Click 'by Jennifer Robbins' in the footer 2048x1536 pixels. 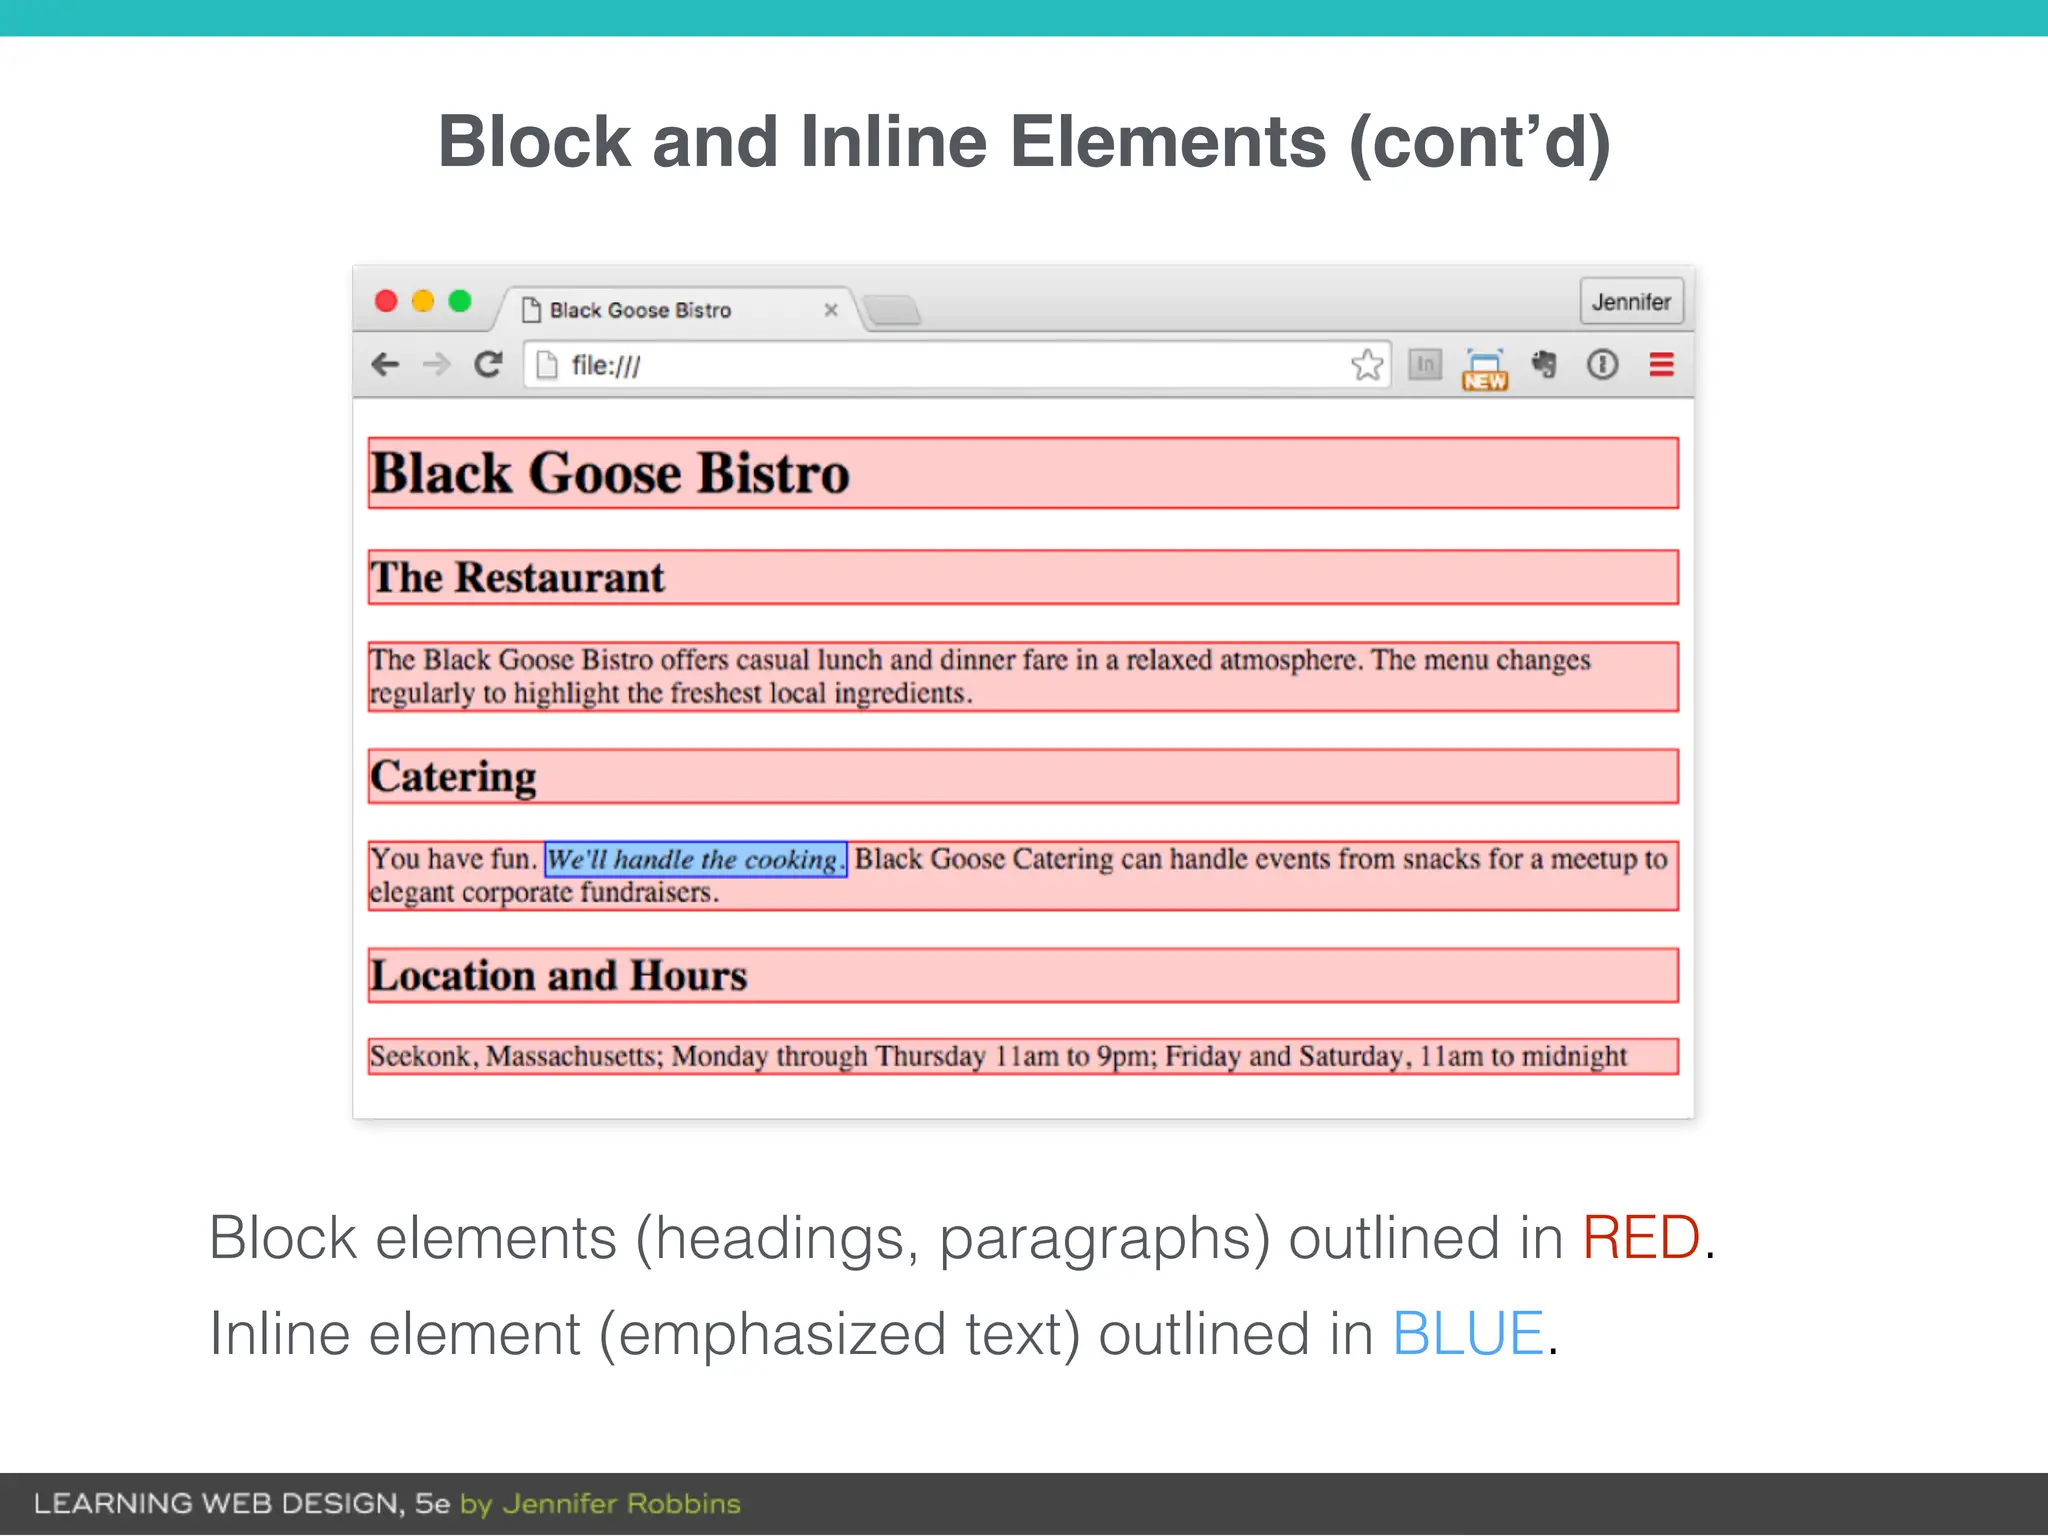click(x=600, y=1504)
